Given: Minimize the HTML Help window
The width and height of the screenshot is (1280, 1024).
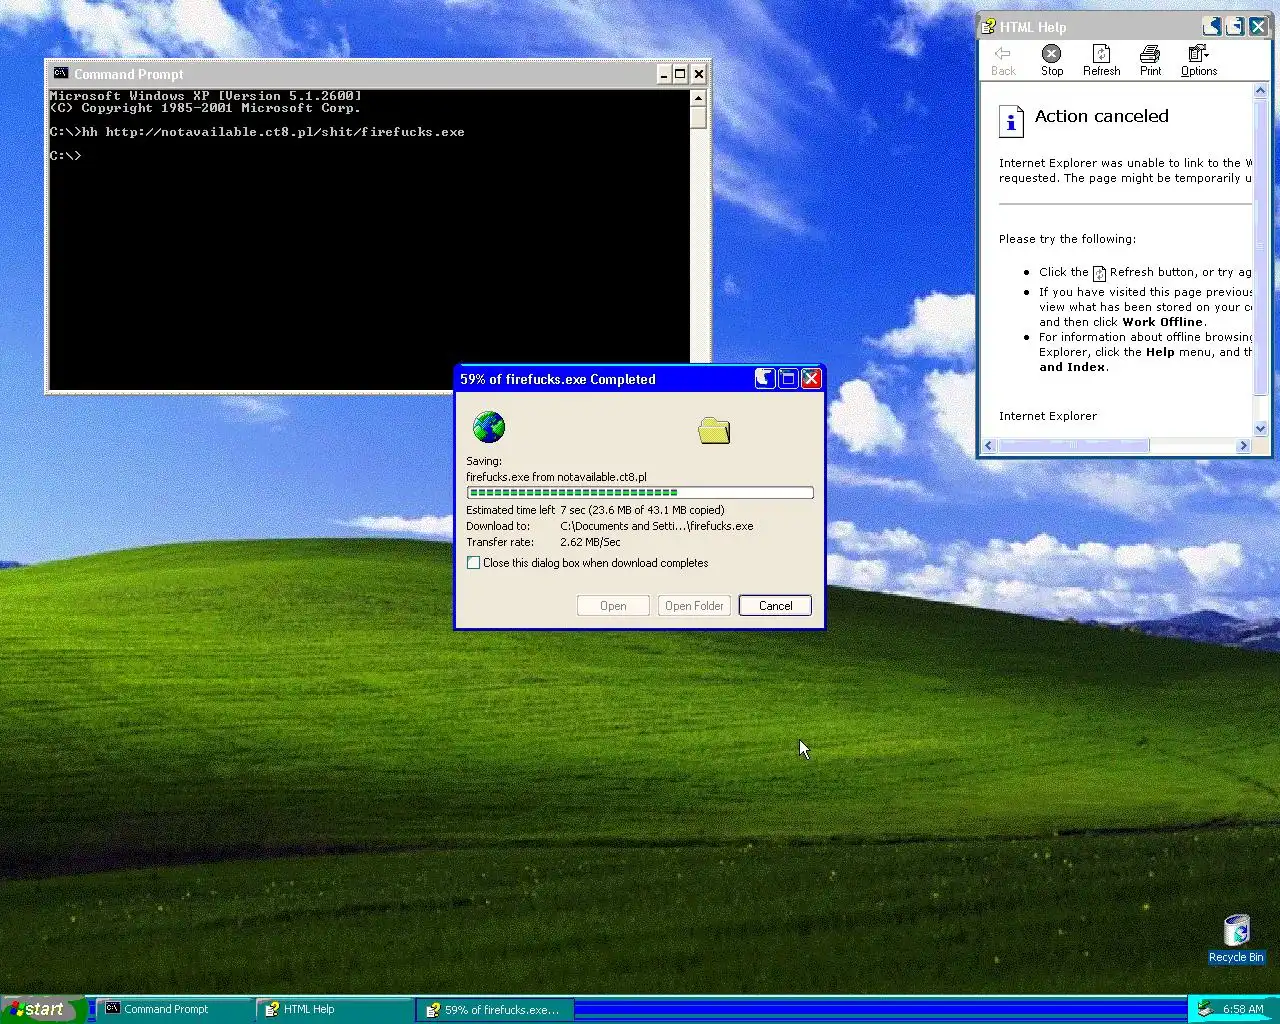Looking at the screenshot, I should coord(1212,27).
